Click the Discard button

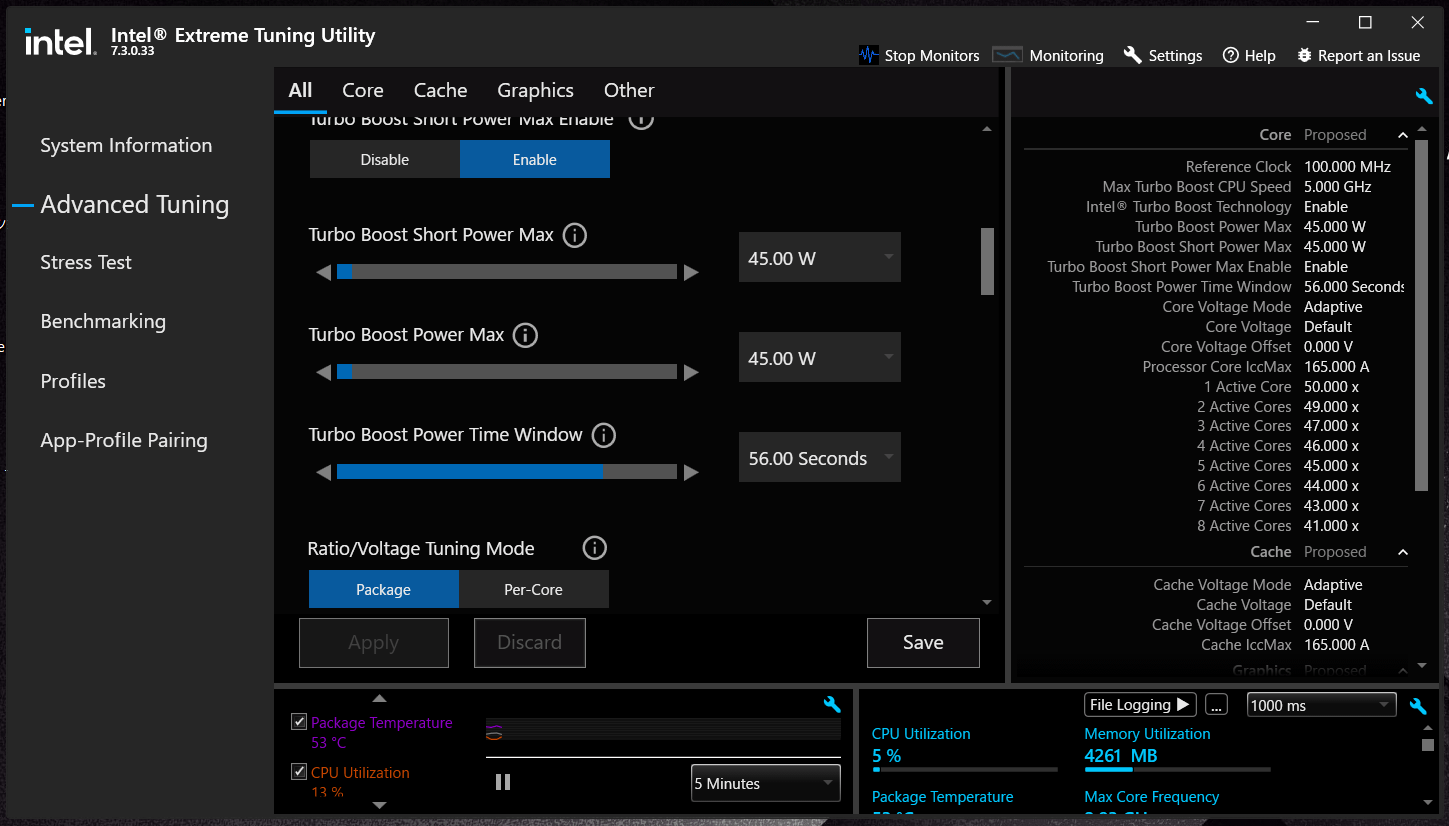[x=529, y=643]
